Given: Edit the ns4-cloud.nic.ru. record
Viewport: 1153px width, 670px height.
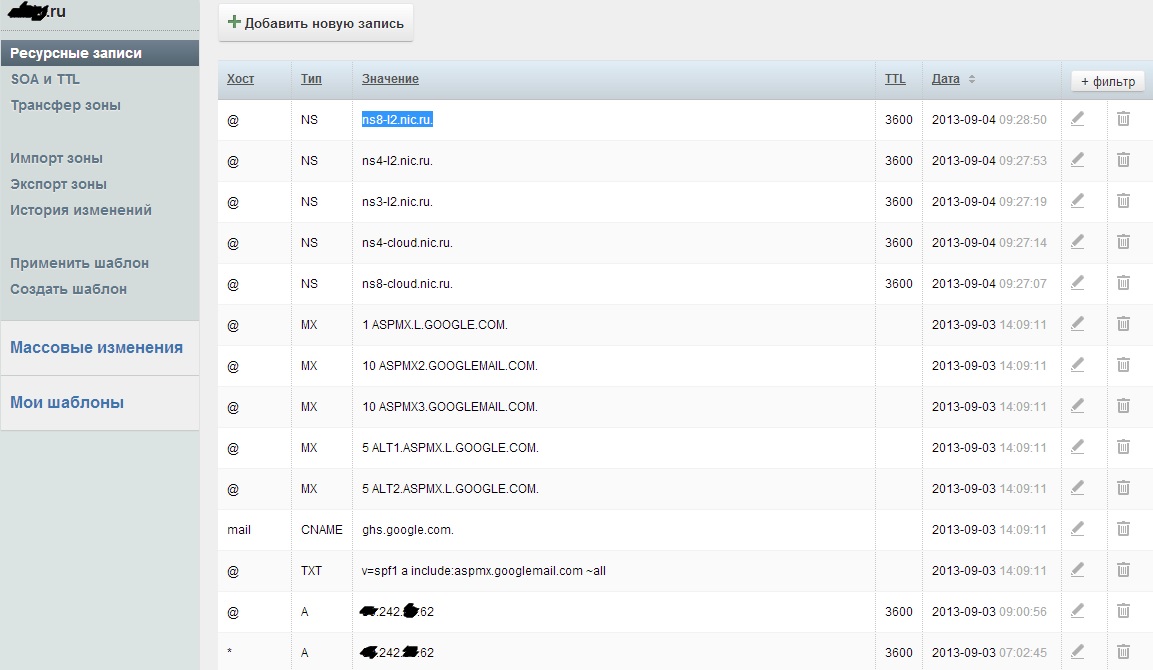Looking at the screenshot, I should 1077,242.
